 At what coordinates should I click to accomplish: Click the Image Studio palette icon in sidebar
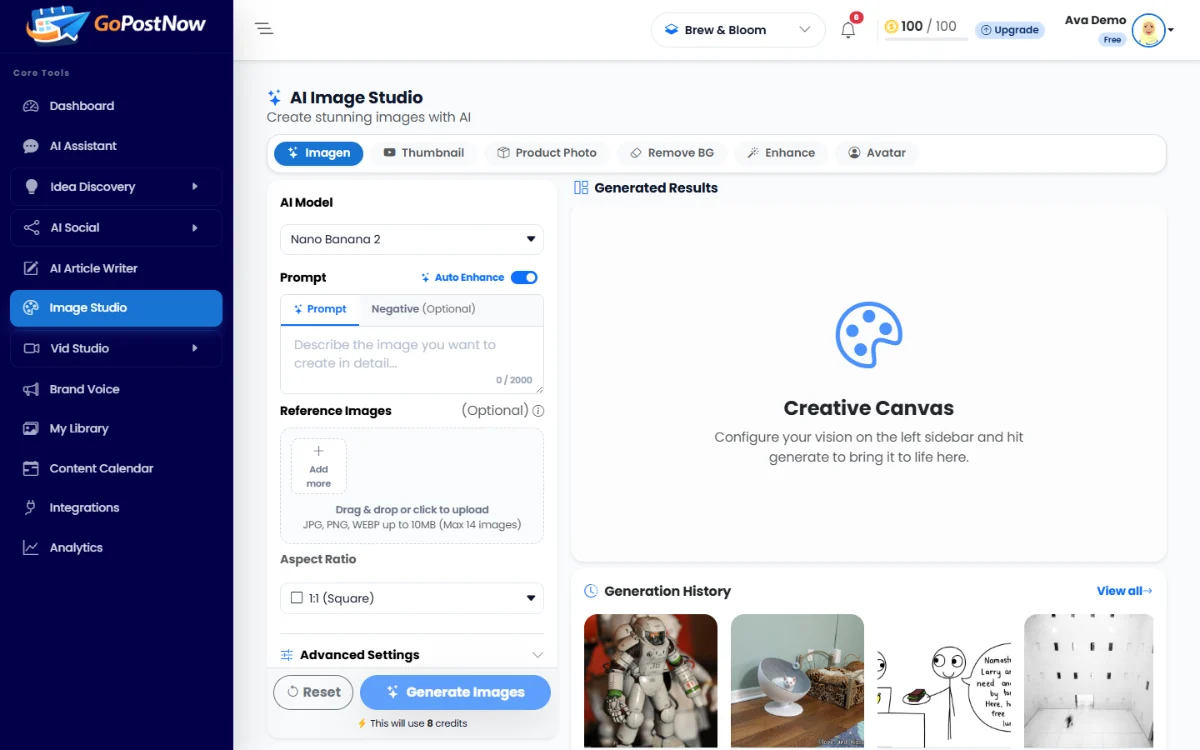[31, 308]
